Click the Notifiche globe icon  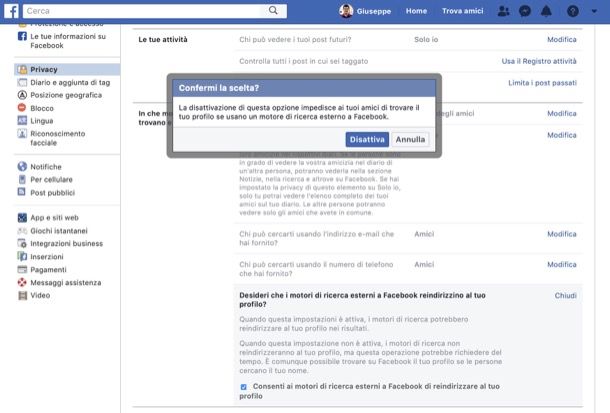pos(22,166)
